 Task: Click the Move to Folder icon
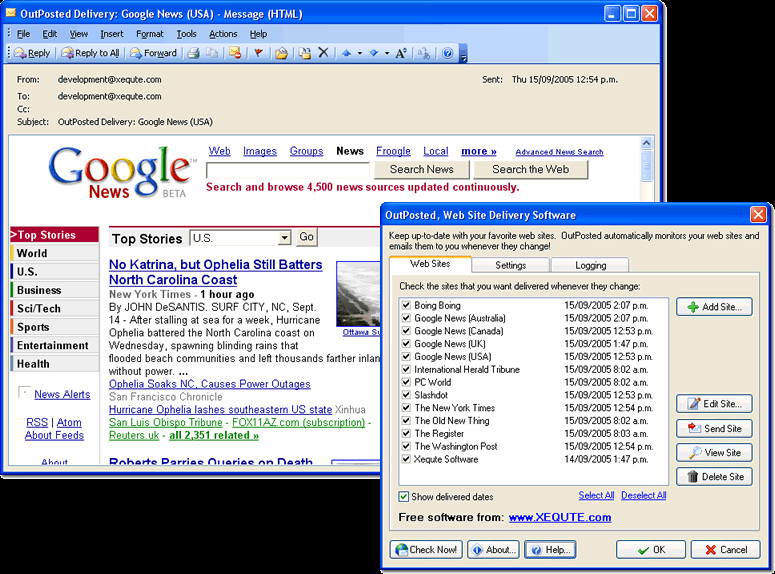[282, 53]
